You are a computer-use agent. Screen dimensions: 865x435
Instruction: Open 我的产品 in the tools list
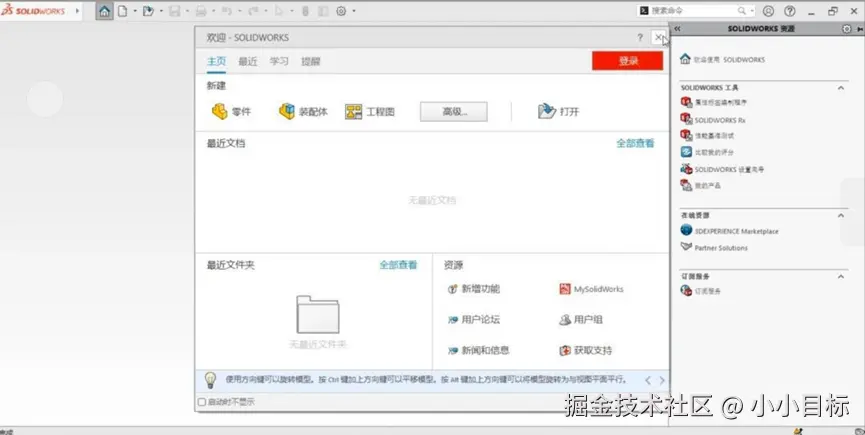point(701,186)
